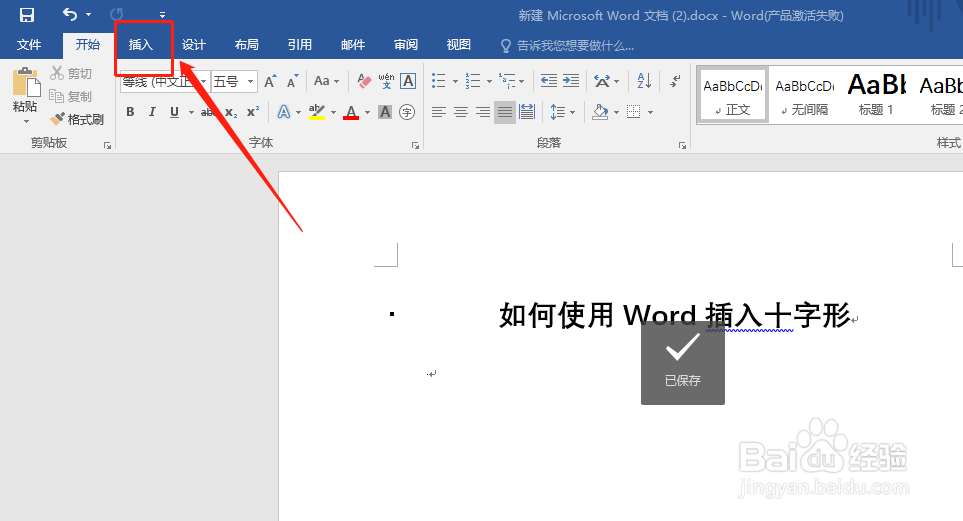Undo the last action

tap(70, 14)
